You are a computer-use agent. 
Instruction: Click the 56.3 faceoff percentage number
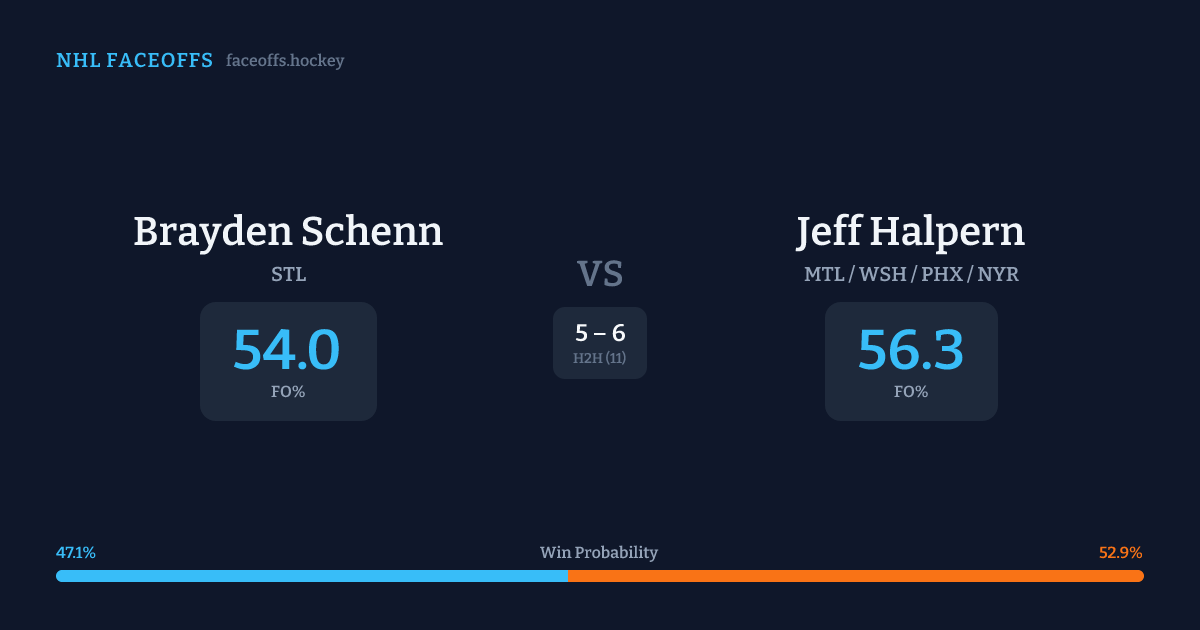911,350
